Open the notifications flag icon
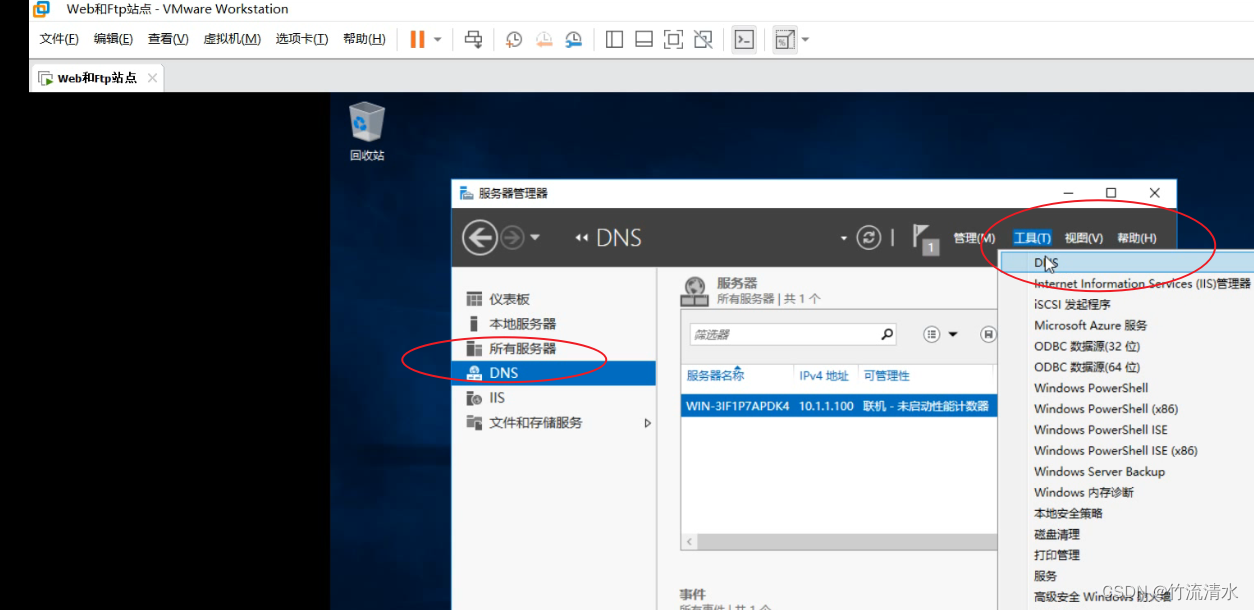The height and width of the screenshot is (610, 1254). 925,239
